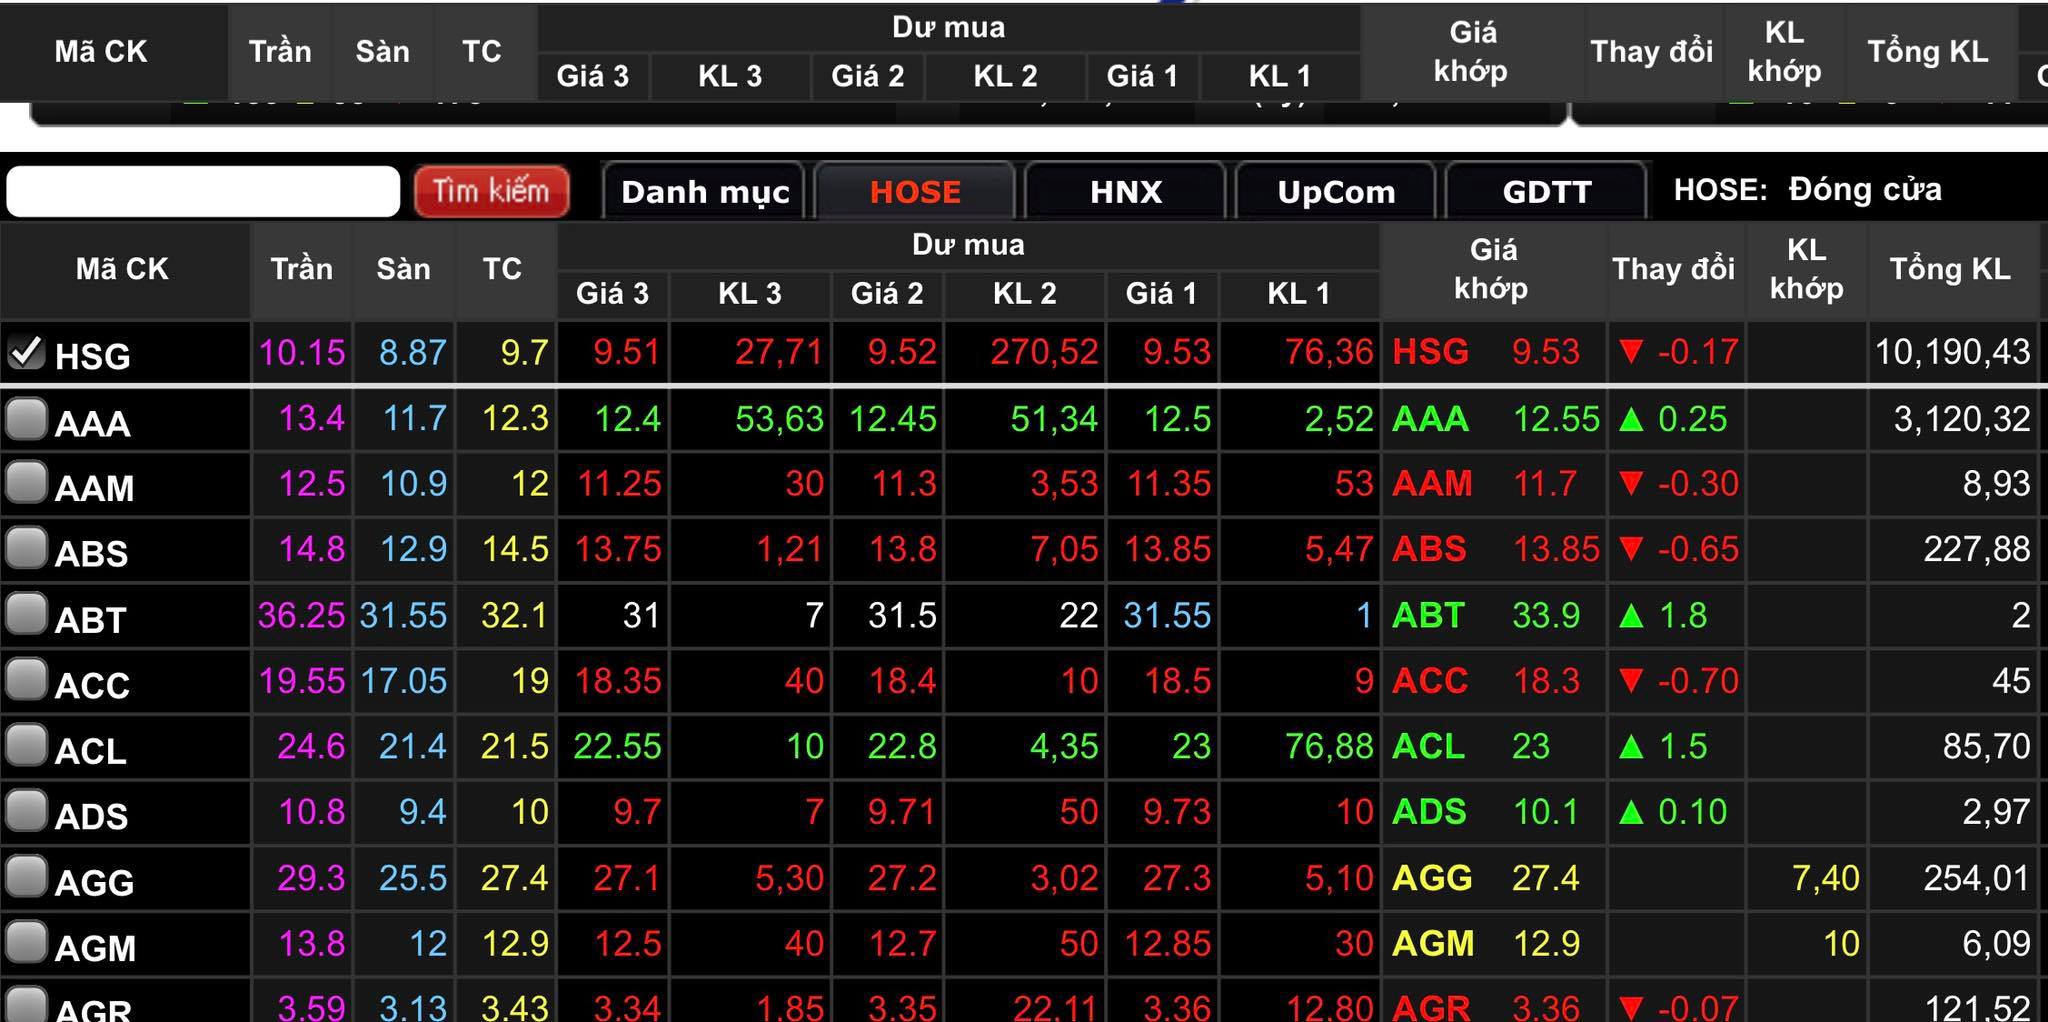Click the green up arrow for ABT
The width and height of the screenshot is (2048, 1022).
coord(1631,615)
